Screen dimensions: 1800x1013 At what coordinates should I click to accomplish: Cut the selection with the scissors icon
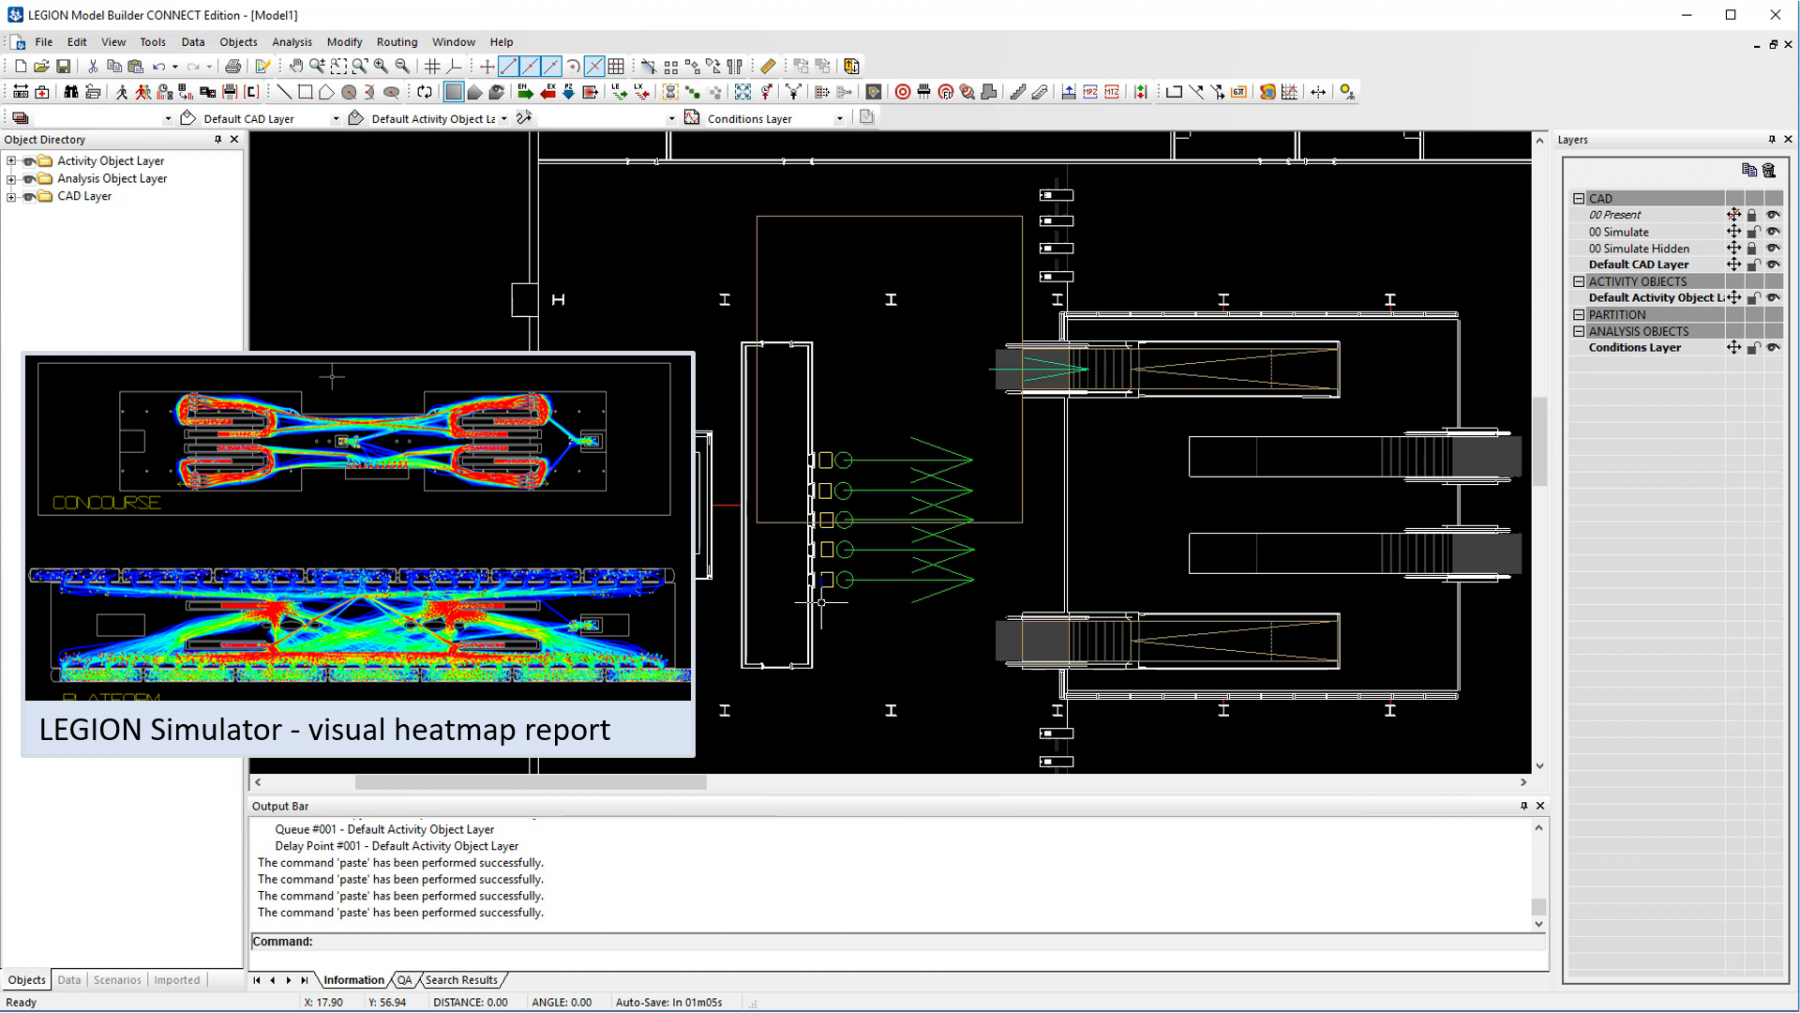[92, 66]
